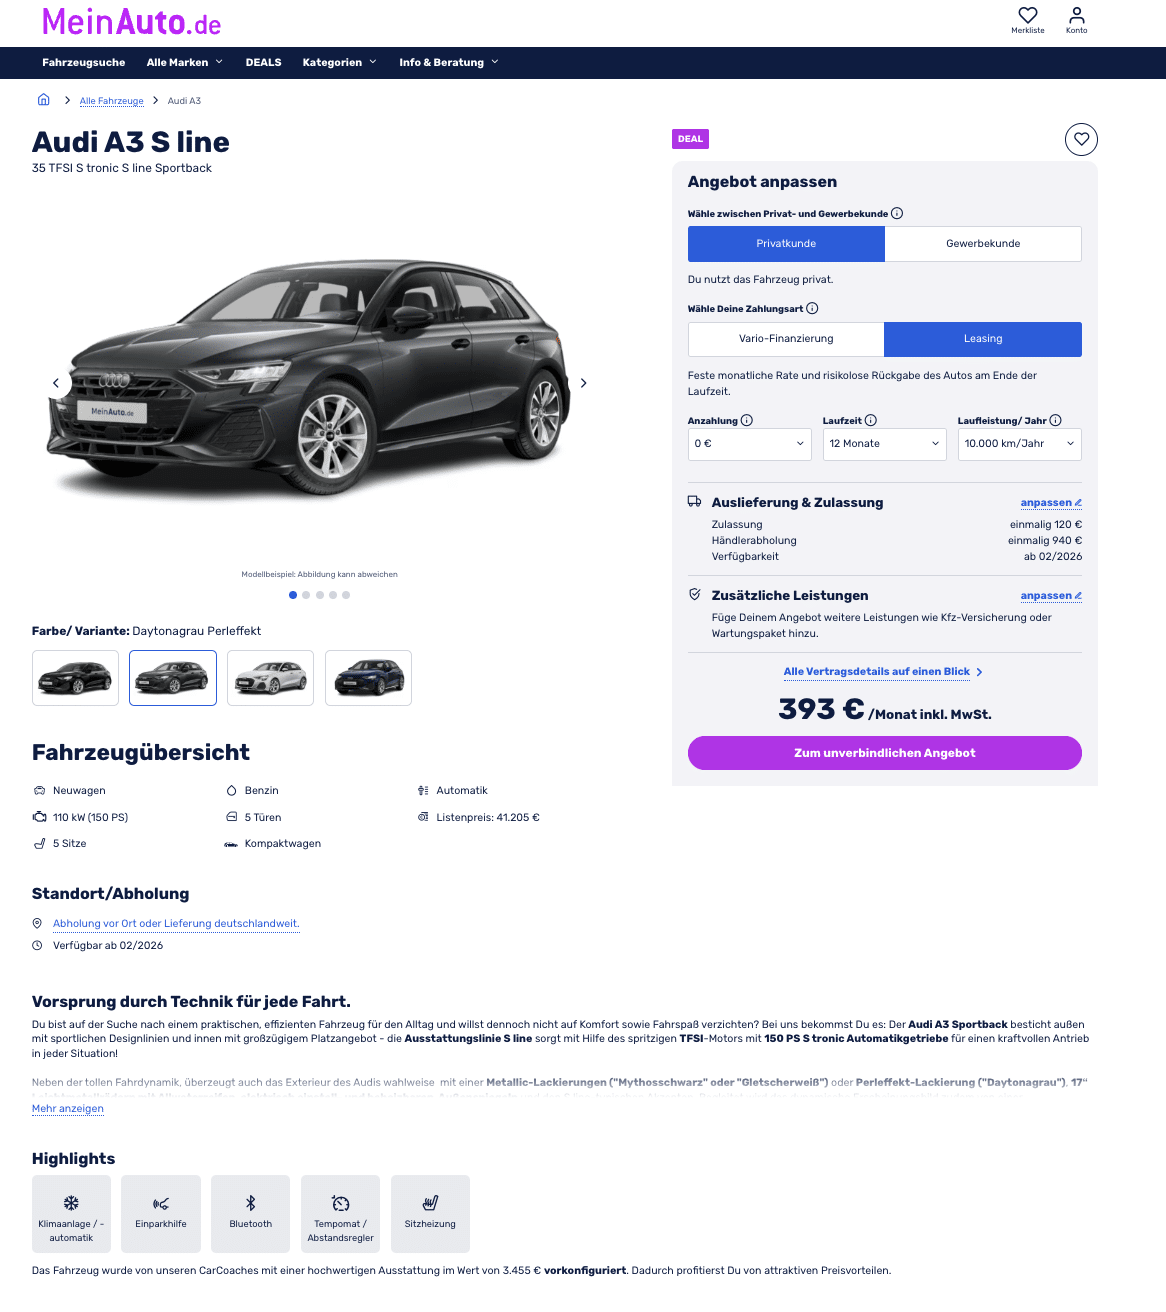Viewport: 1166px width, 1312px height.
Task: Open info icon beside Laufleistung/Jahr
Action: click(1056, 420)
